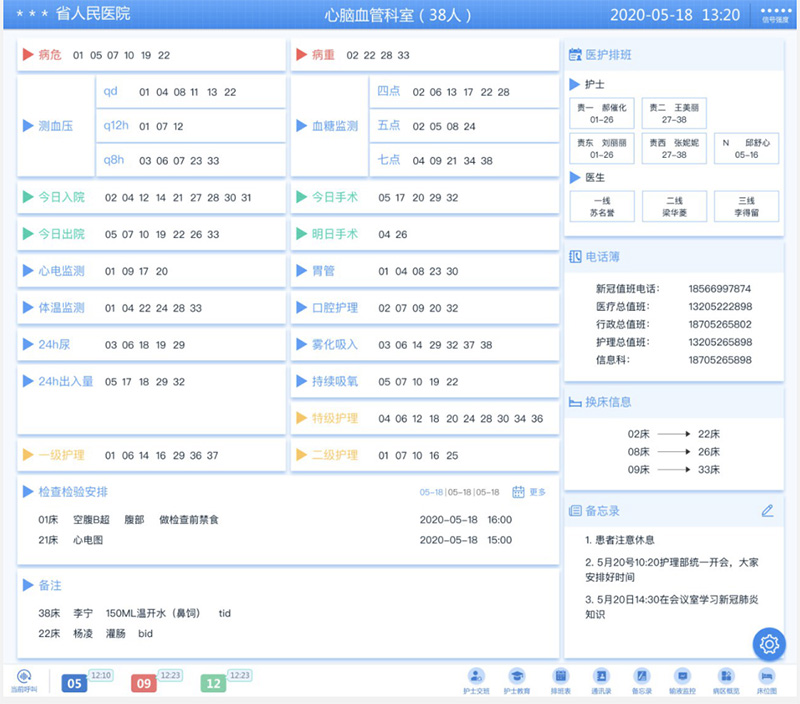
Task: Select nurse card 责二 王美丽
Action: pos(674,113)
